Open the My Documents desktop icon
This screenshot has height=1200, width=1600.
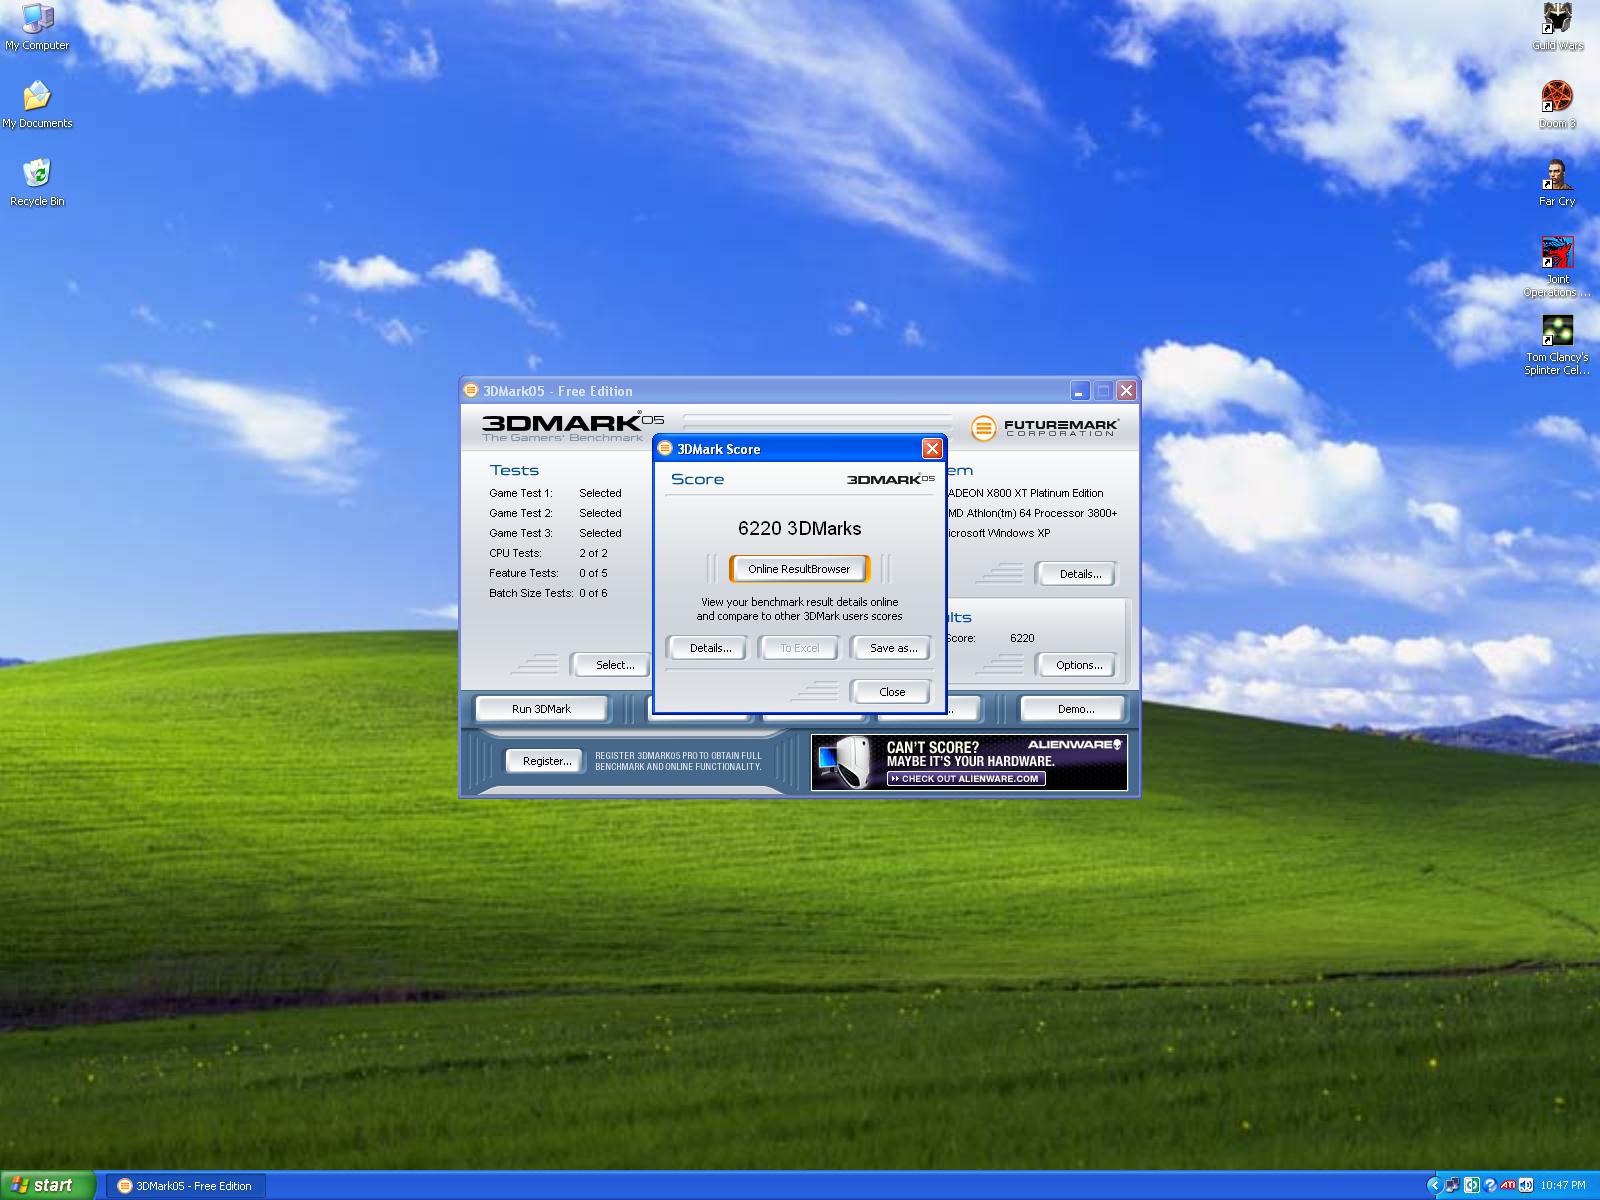tap(37, 104)
